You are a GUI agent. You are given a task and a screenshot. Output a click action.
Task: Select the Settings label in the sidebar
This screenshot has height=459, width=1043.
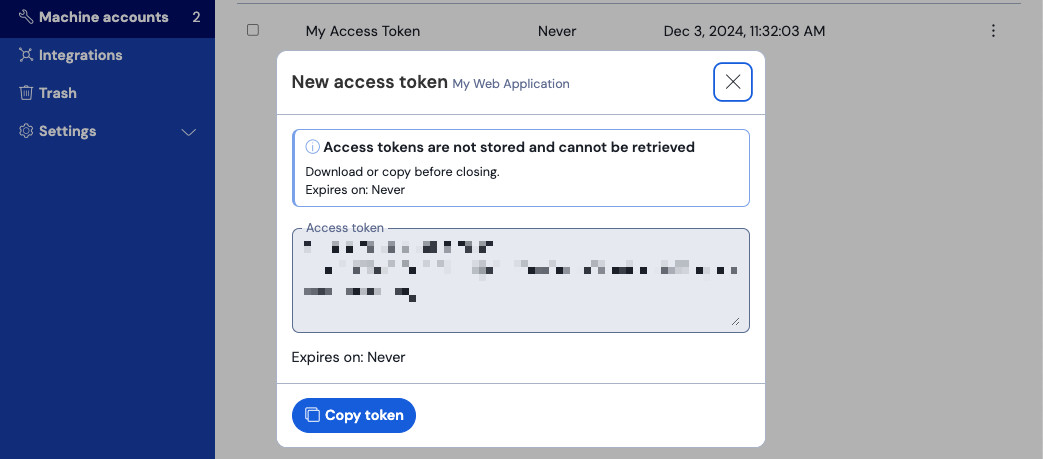coord(67,131)
